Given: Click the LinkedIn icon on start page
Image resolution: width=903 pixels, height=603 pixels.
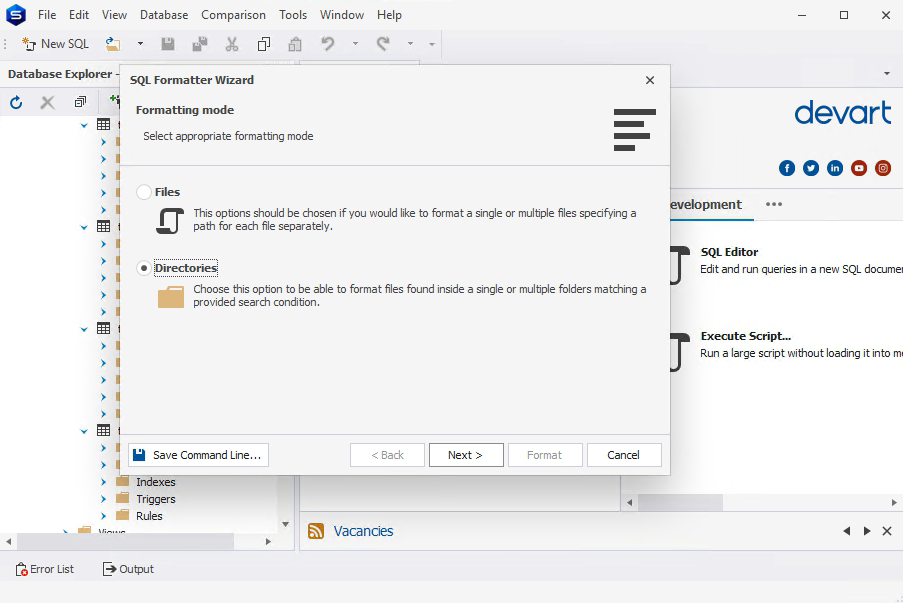Looking at the screenshot, I should (x=835, y=168).
